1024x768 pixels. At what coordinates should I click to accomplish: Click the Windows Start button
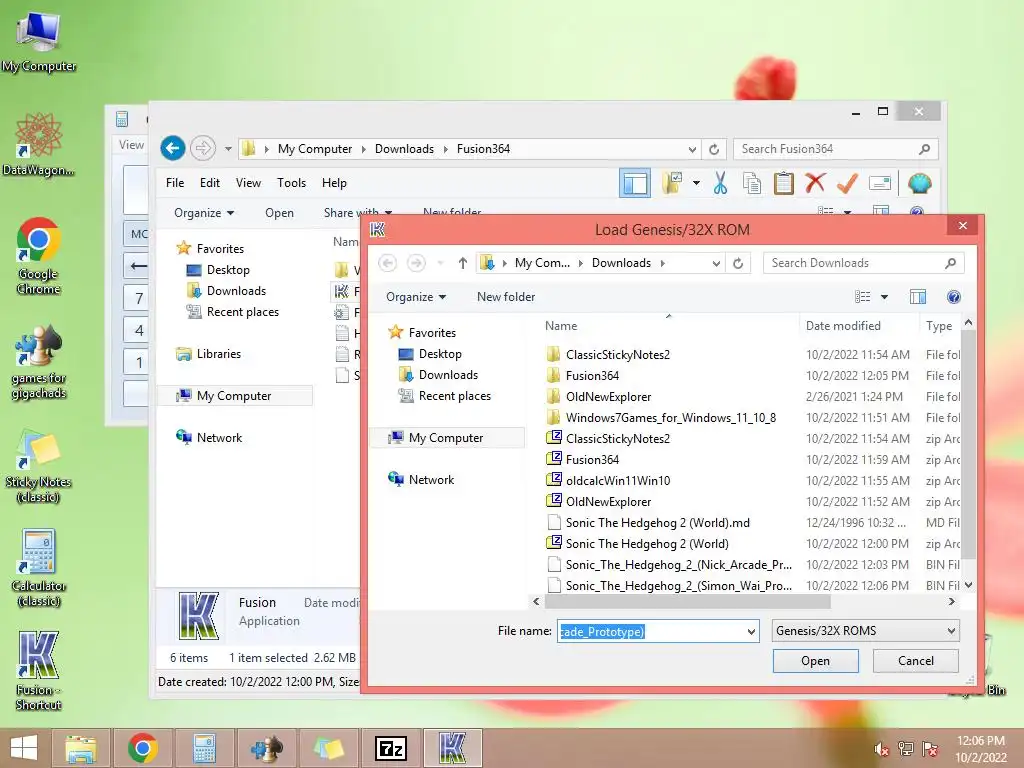pyautogui.click(x=24, y=748)
